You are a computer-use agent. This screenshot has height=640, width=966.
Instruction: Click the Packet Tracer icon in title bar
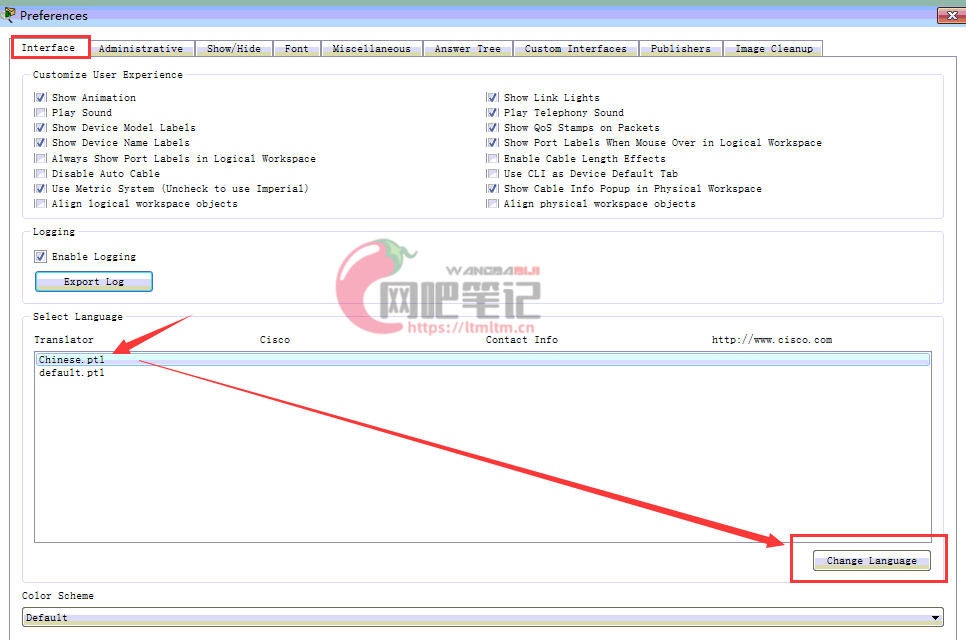[x=9, y=14]
